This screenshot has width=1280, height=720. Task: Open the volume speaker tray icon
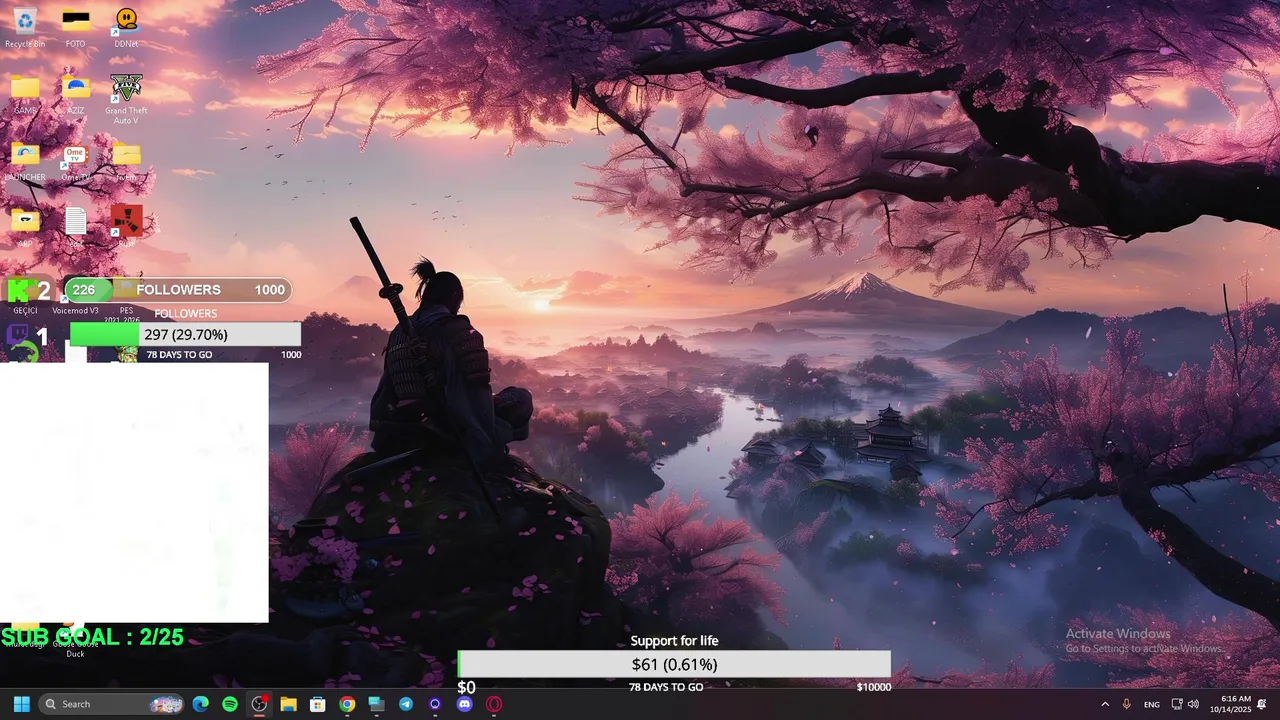point(1193,704)
